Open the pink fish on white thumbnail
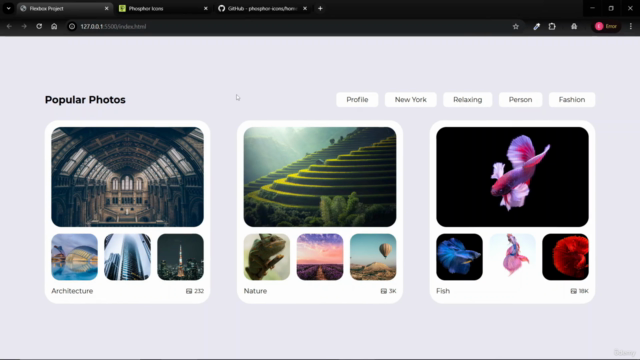The width and height of the screenshot is (640, 360). point(512,257)
